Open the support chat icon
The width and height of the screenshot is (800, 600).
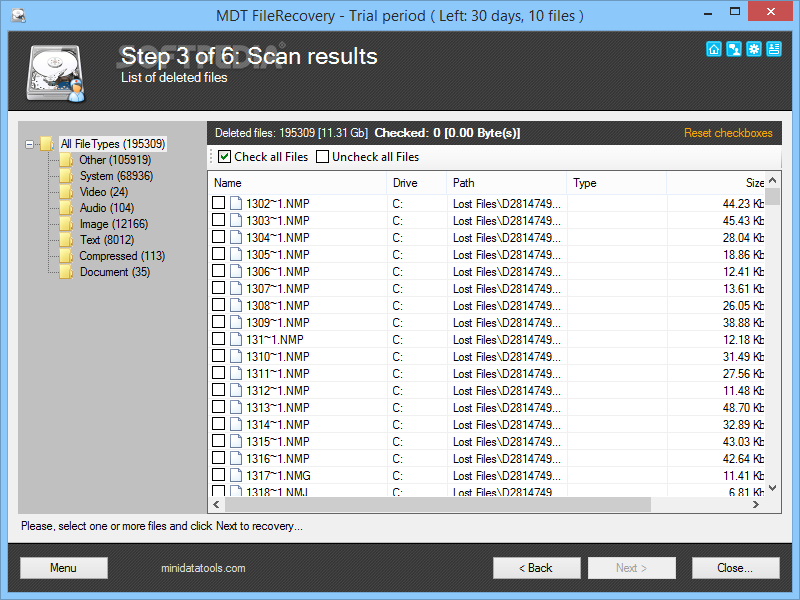[x=734, y=49]
